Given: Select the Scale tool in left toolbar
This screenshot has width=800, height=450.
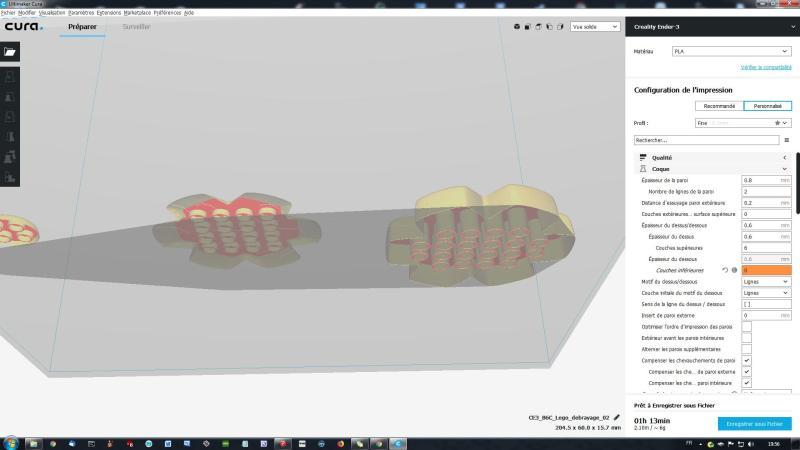Looking at the screenshot, I should [x=10, y=97].
